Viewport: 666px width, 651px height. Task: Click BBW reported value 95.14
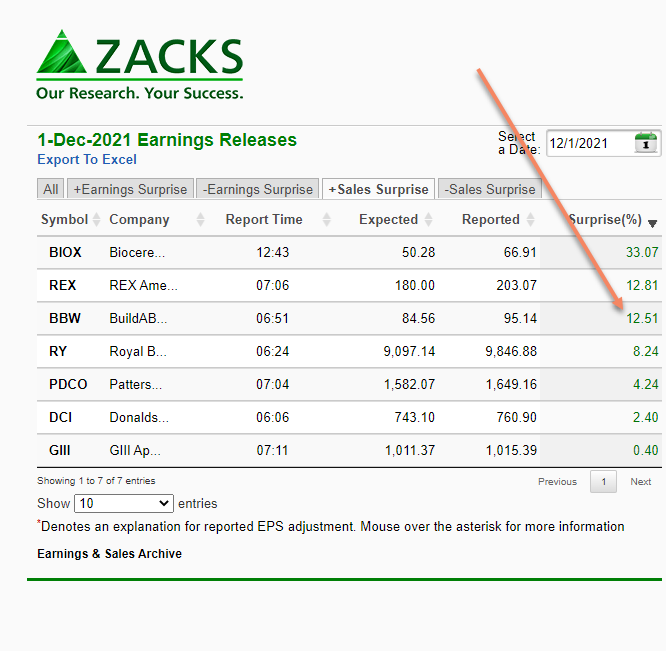(x=520, y=318)
